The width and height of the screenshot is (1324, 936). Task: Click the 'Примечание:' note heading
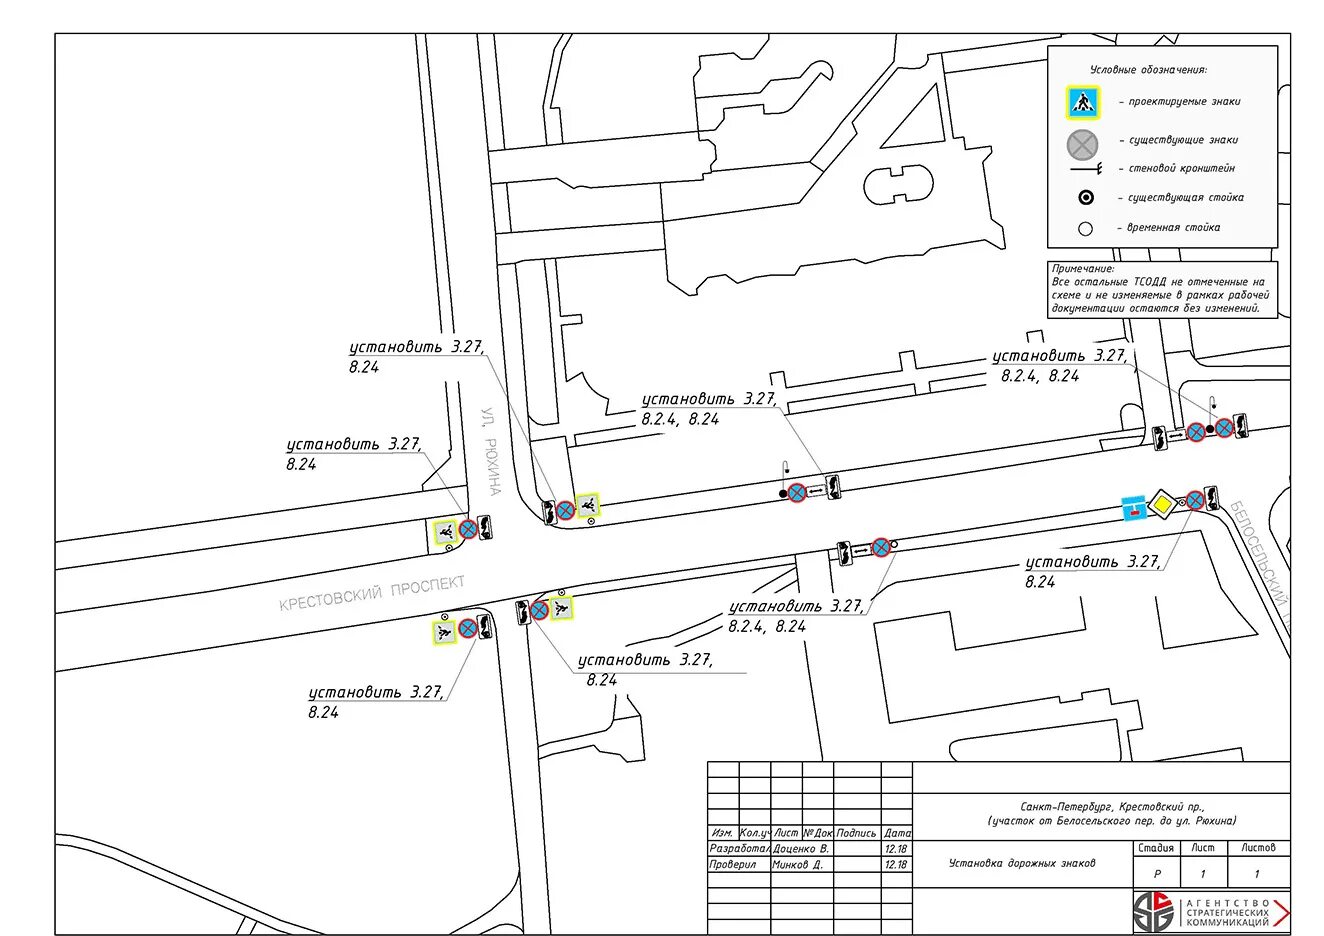[1083, 269]
